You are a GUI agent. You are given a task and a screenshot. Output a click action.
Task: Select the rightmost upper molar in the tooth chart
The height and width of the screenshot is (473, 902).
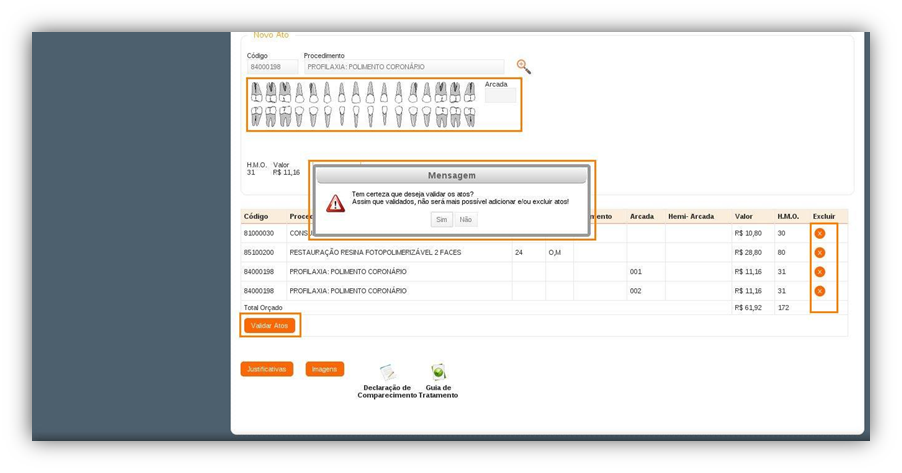tap(469, 92)
